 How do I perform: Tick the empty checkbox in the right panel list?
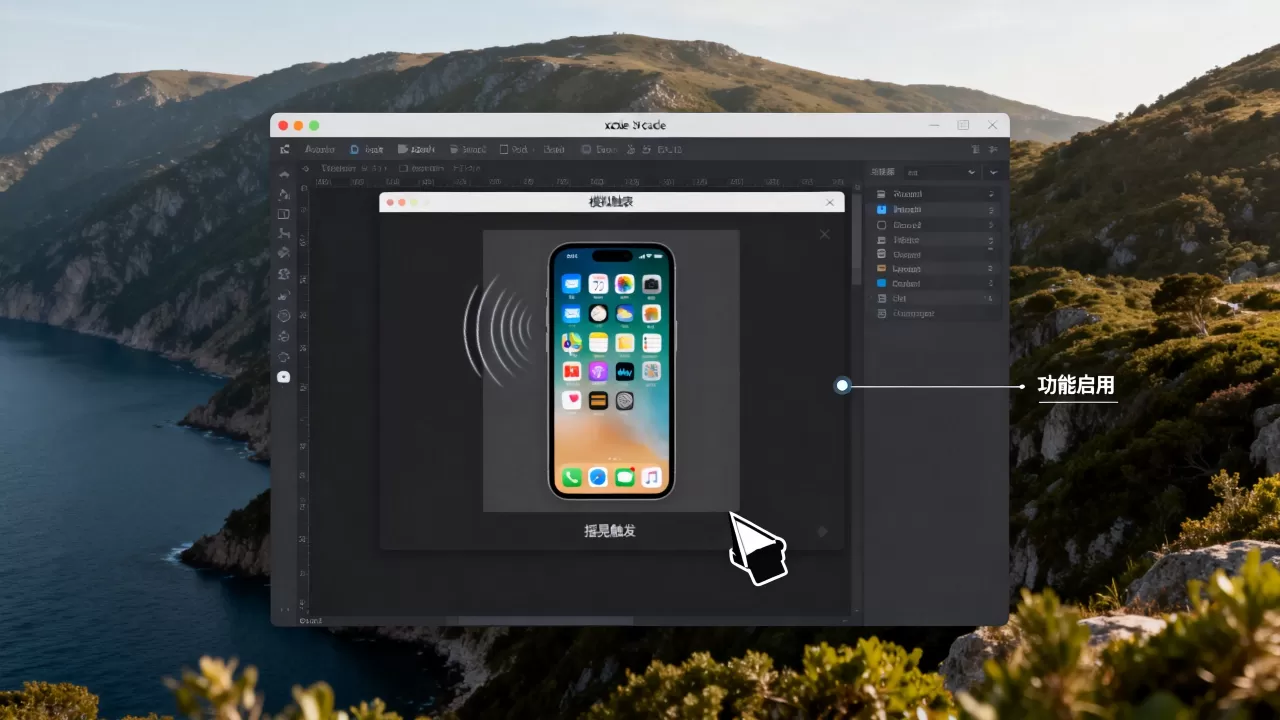coord(881,225)
